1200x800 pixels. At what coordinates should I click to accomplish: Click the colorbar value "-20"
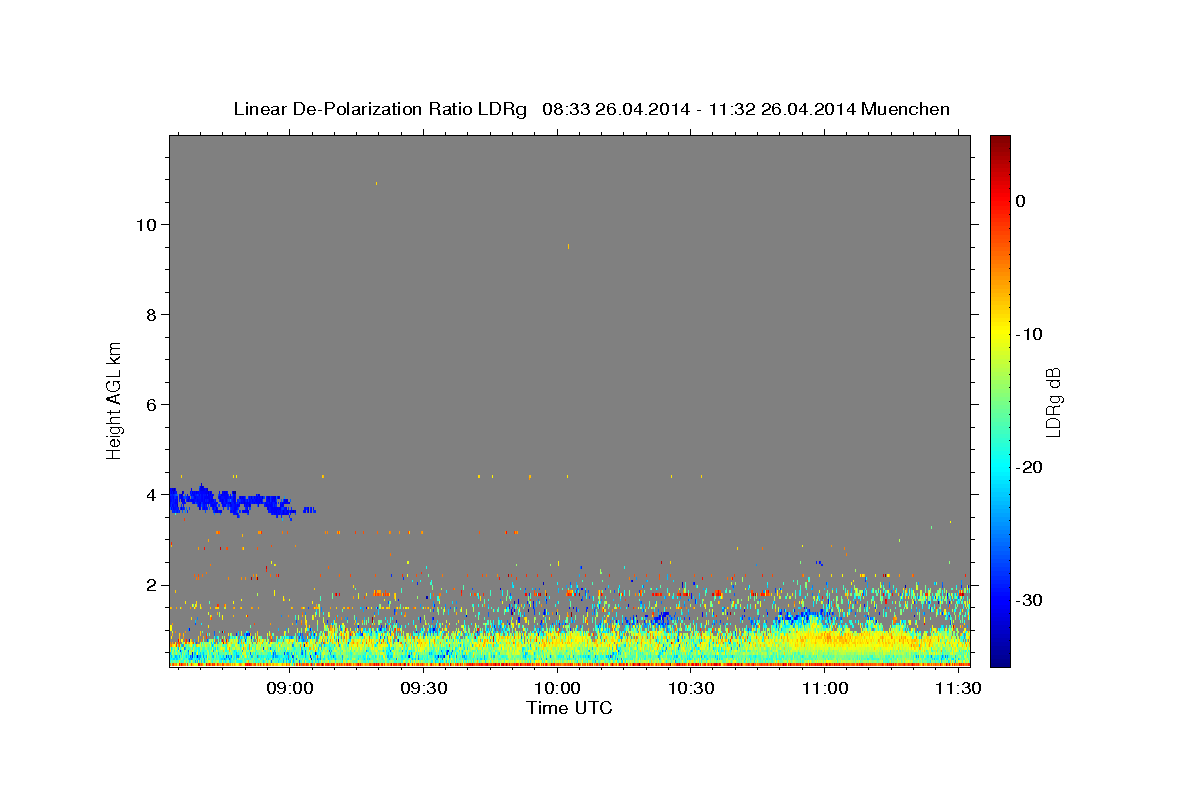coord(1030,467)
